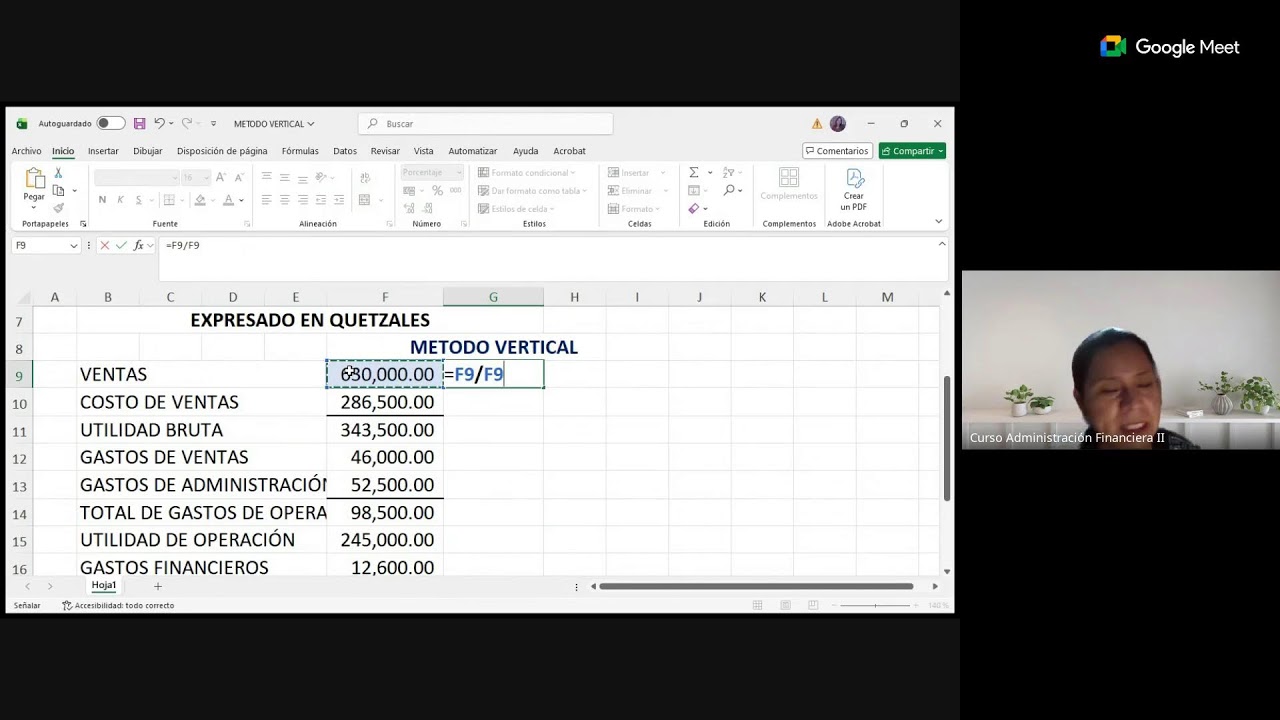
Task: Click the yellow warning triangle icon
Action: (817, 124)
